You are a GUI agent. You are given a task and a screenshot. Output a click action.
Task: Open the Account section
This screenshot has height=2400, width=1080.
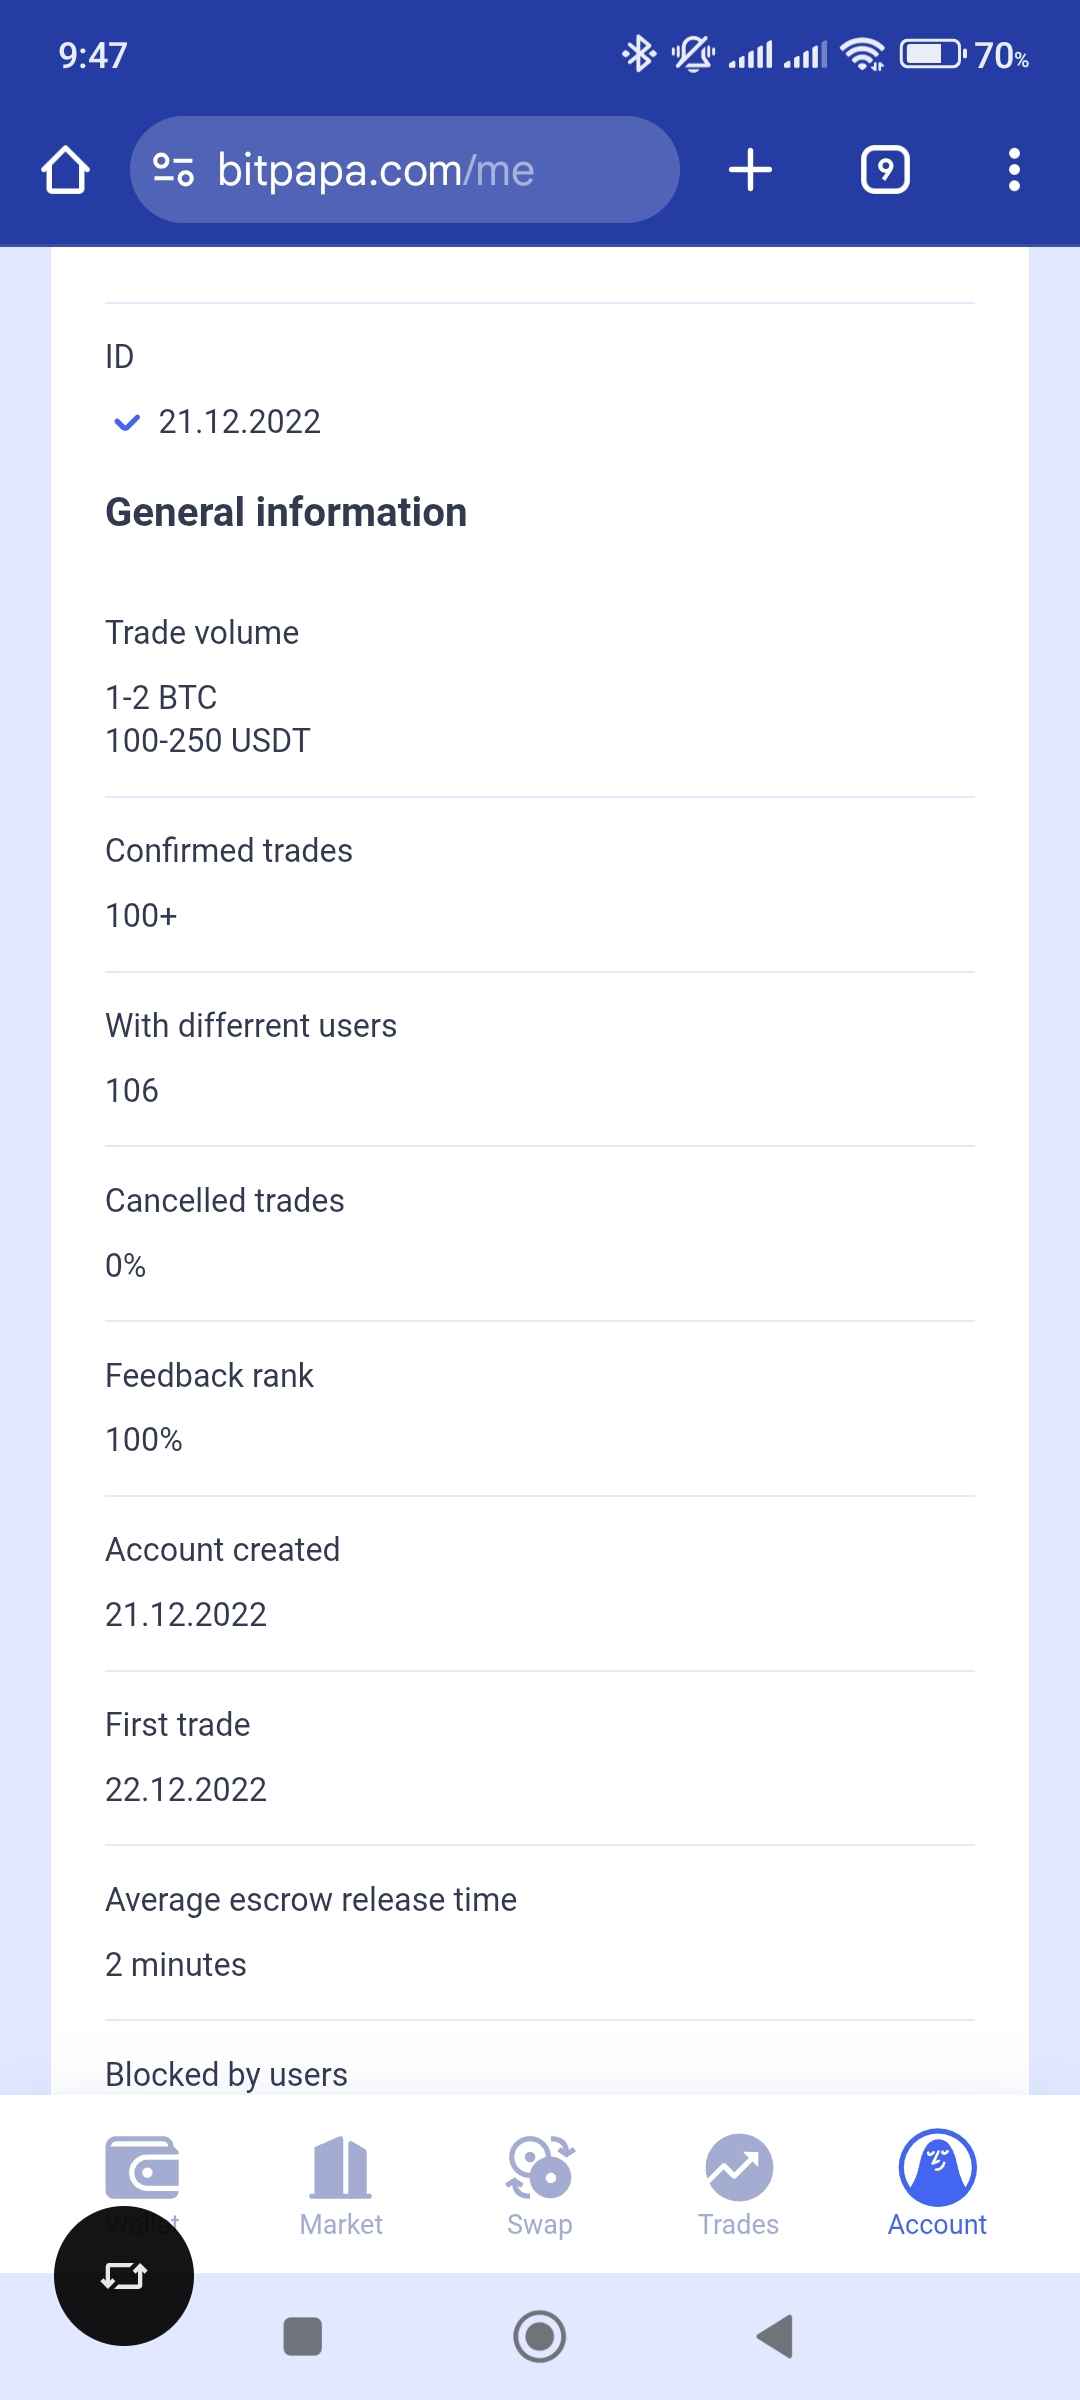(x=937, y=2185)
